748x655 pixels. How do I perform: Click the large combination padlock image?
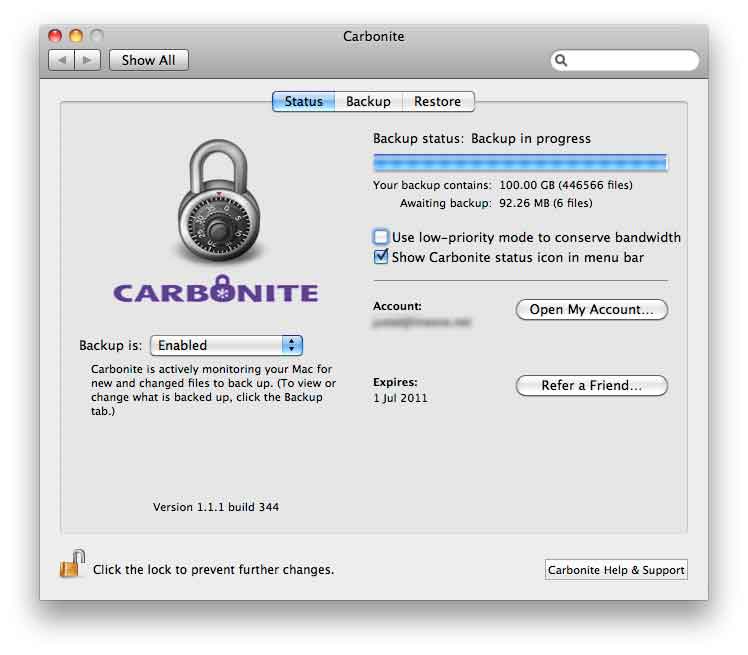(219, 201)
